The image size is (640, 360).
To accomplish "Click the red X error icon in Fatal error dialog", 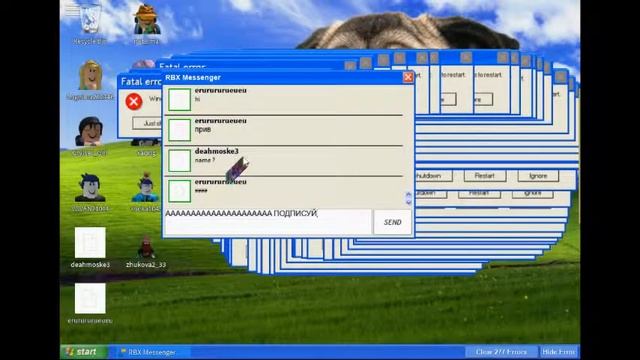I will pos(133,101).
